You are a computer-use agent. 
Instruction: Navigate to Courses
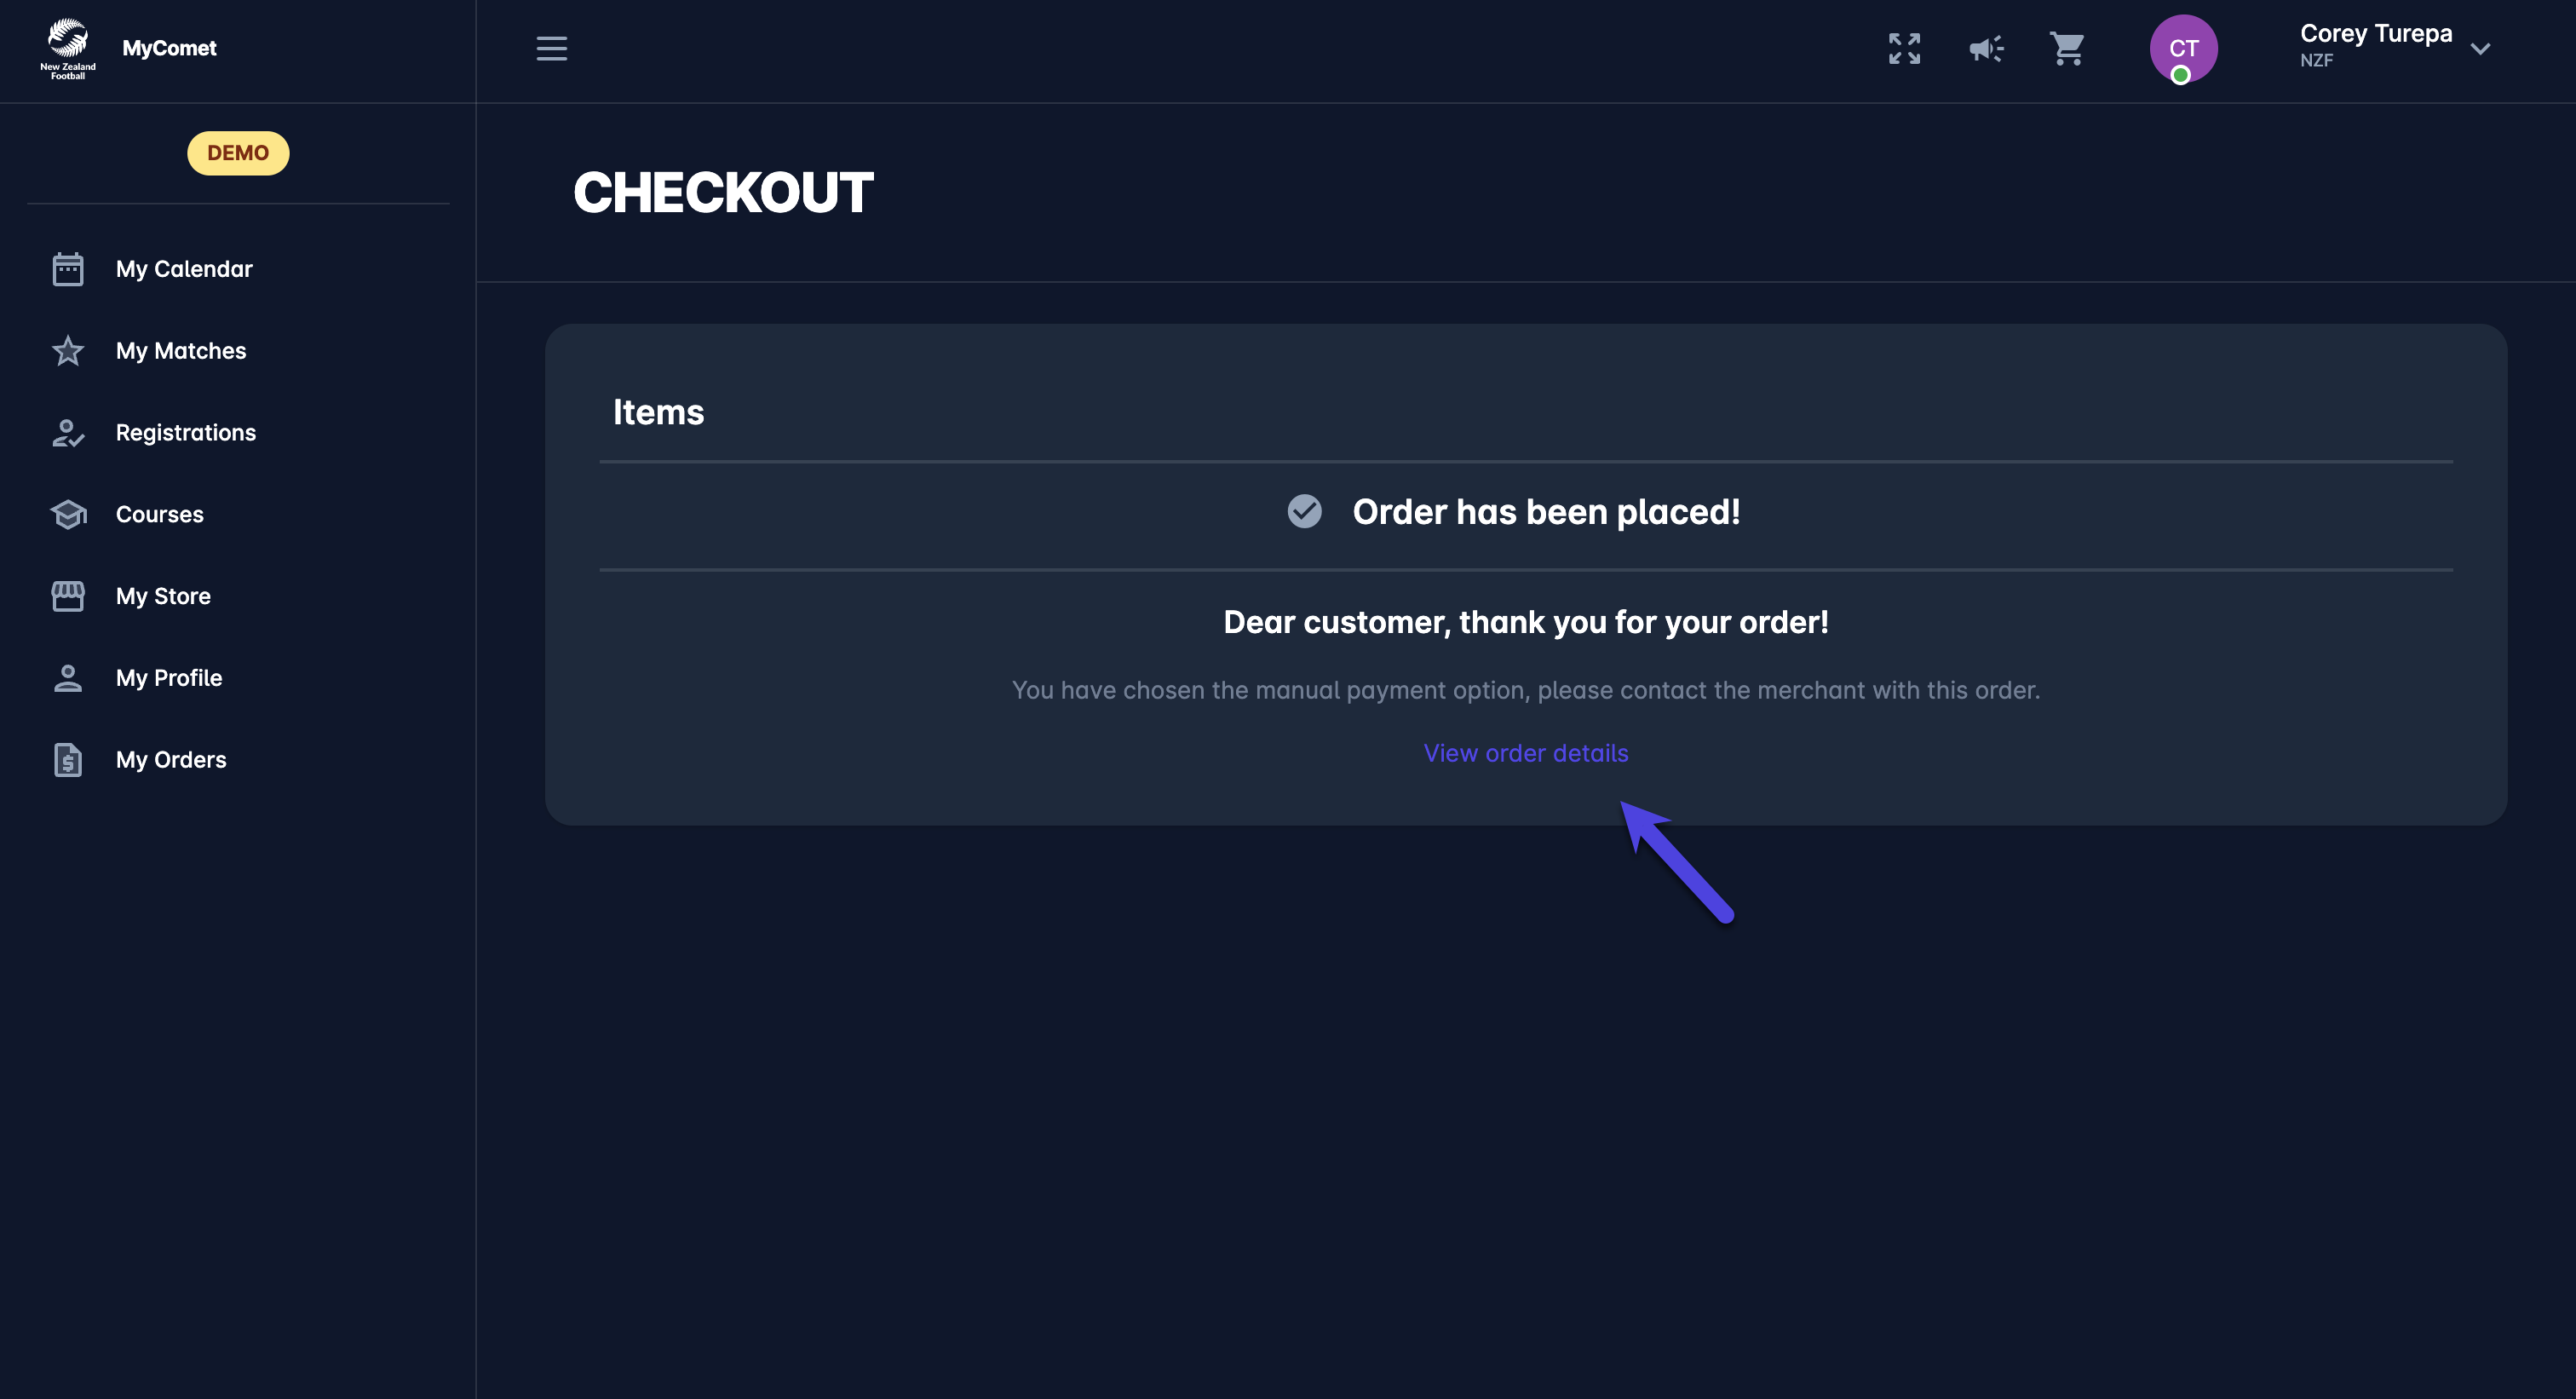160,514
